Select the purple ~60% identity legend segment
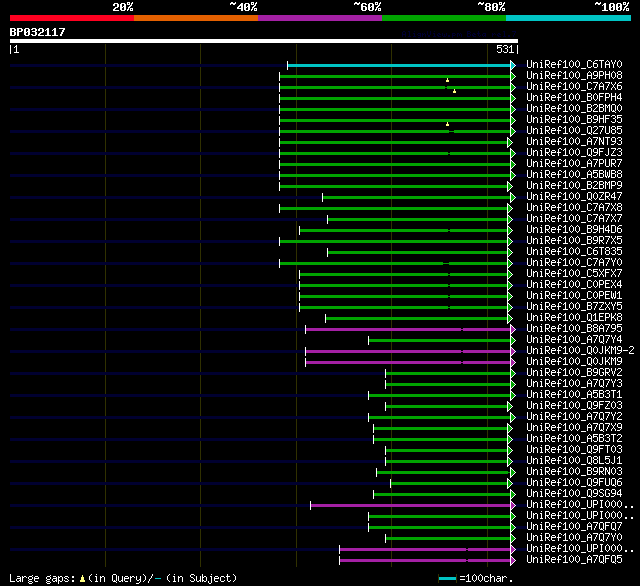 tap(320, 18)
